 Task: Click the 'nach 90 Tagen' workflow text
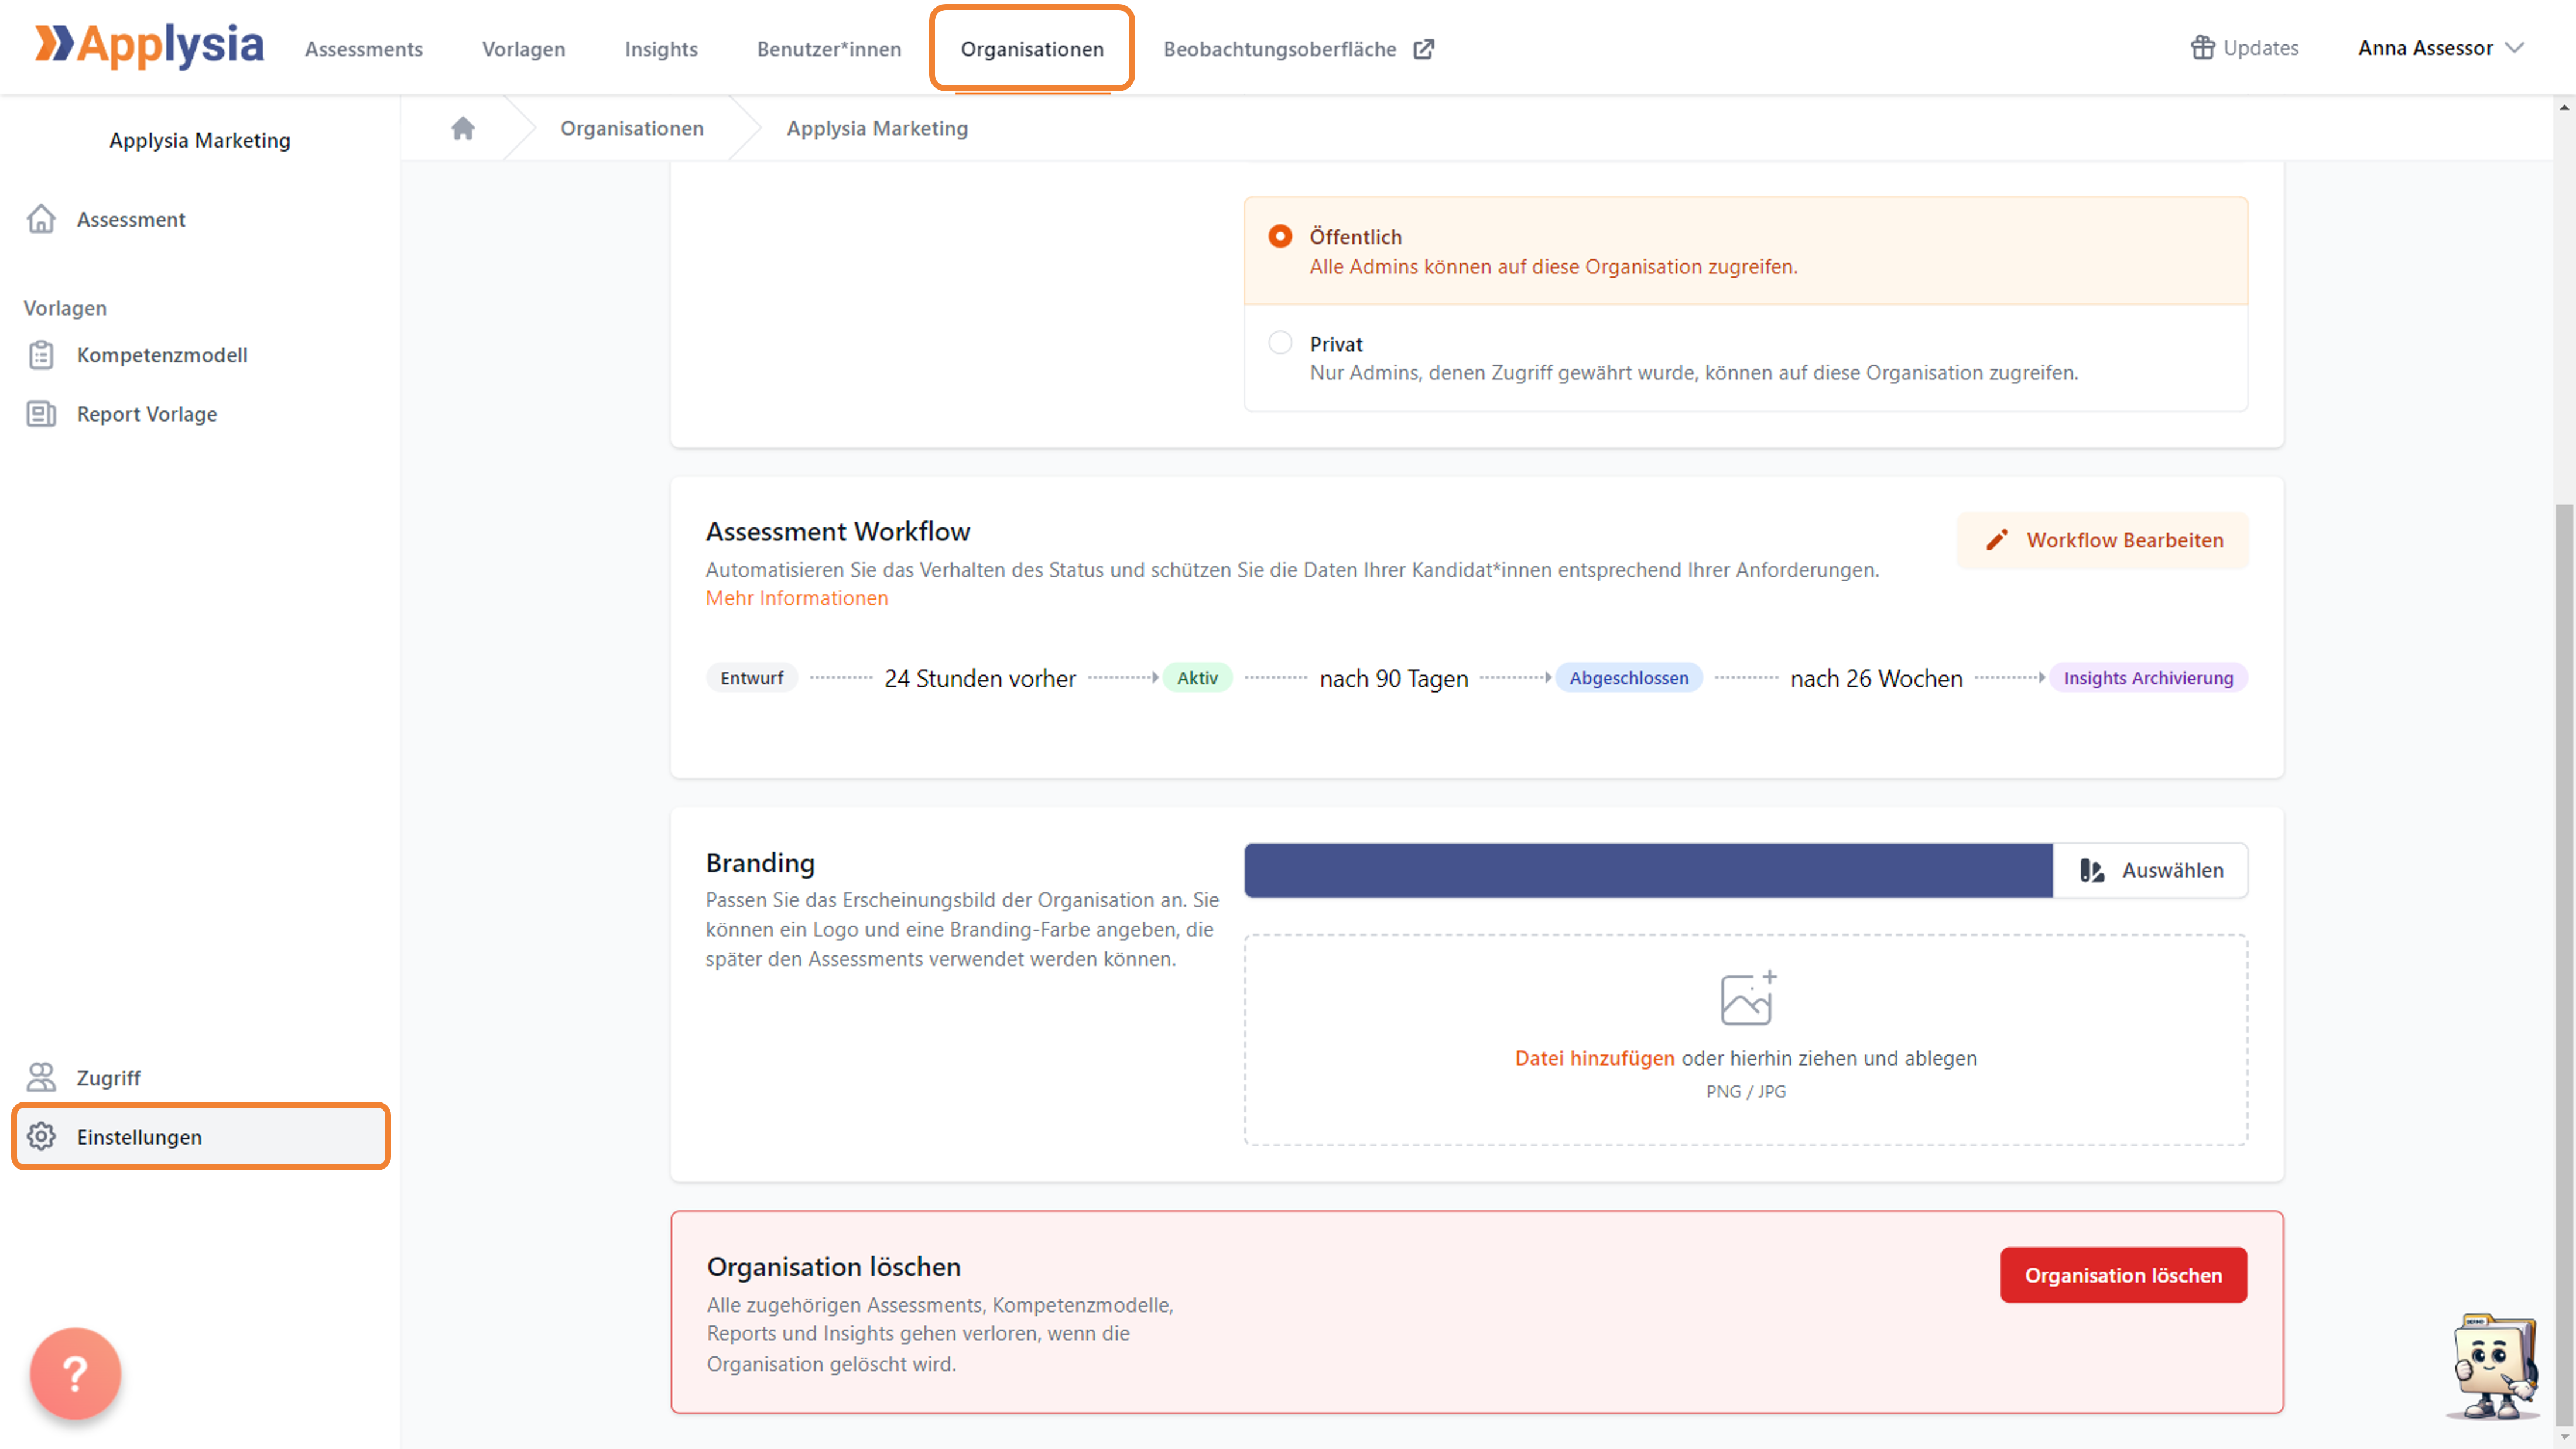(1394, 678)
